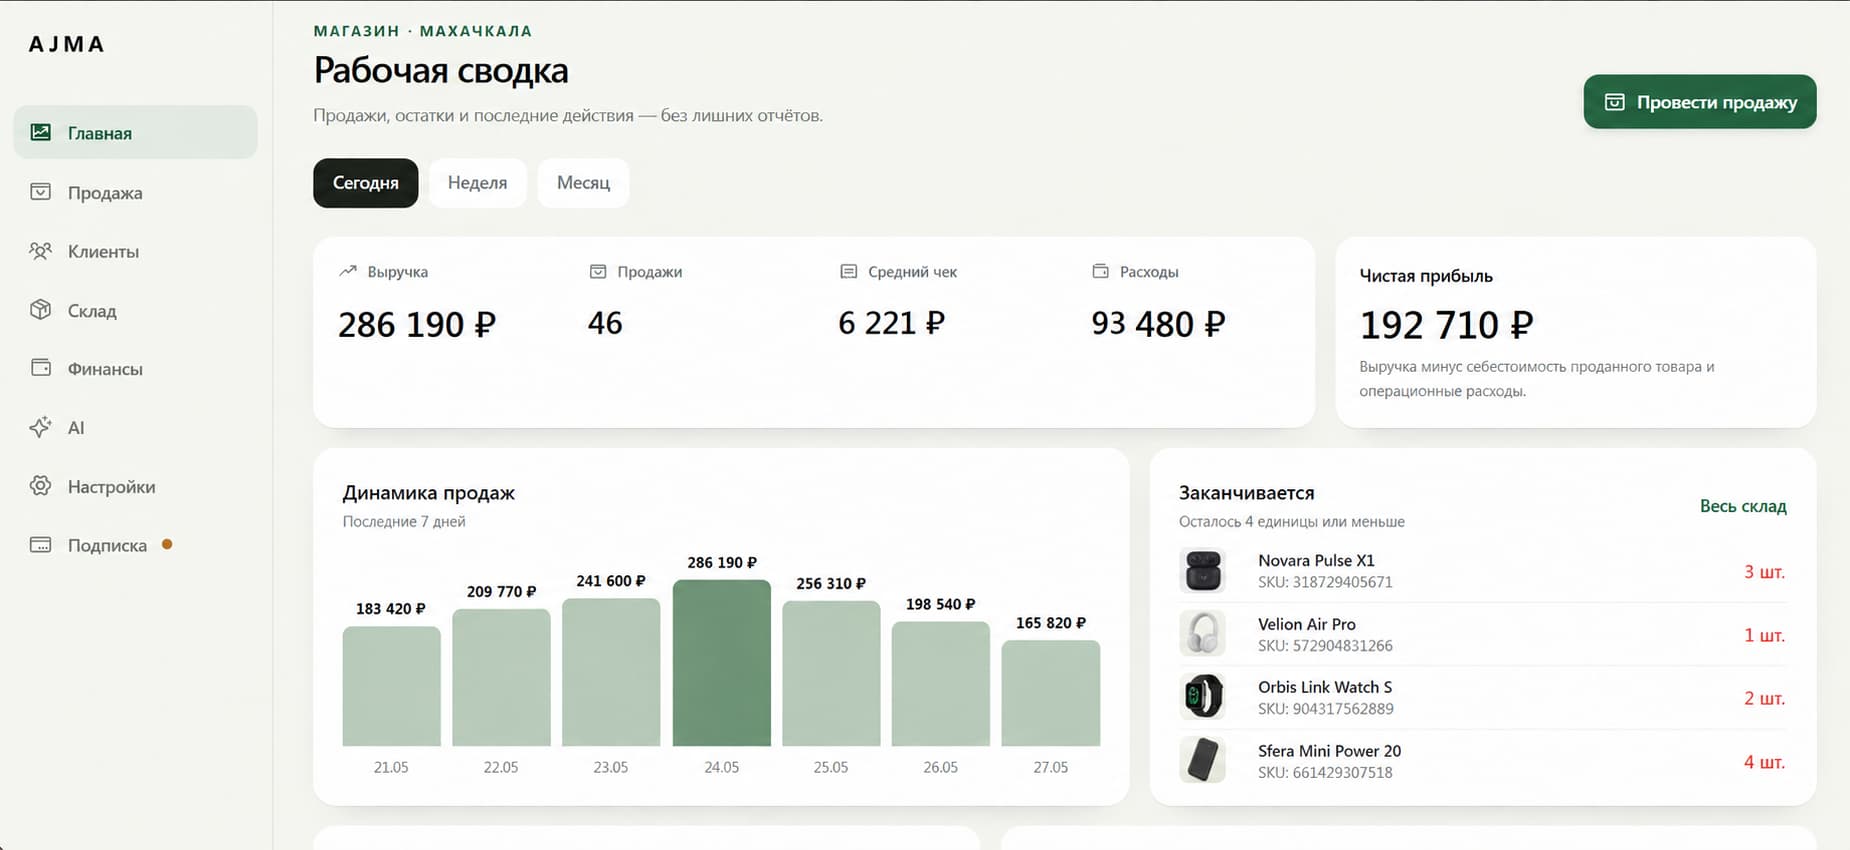Click the 6 221 ₽ average check value
Screen dimensions: 1850x850
point(891,323)
